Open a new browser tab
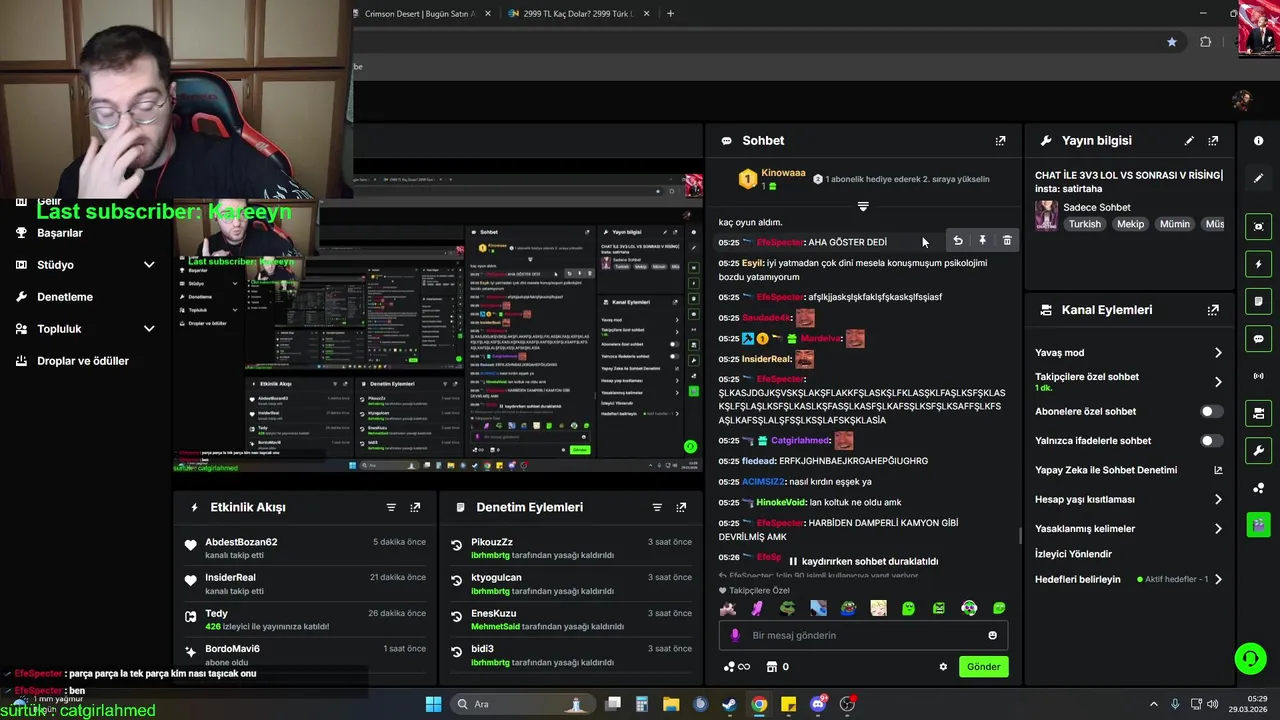 tap(670, 14)
